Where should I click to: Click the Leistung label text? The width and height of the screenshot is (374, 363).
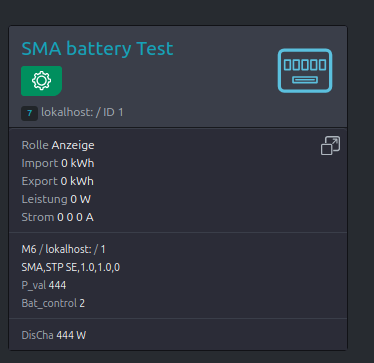coord(44,199)
